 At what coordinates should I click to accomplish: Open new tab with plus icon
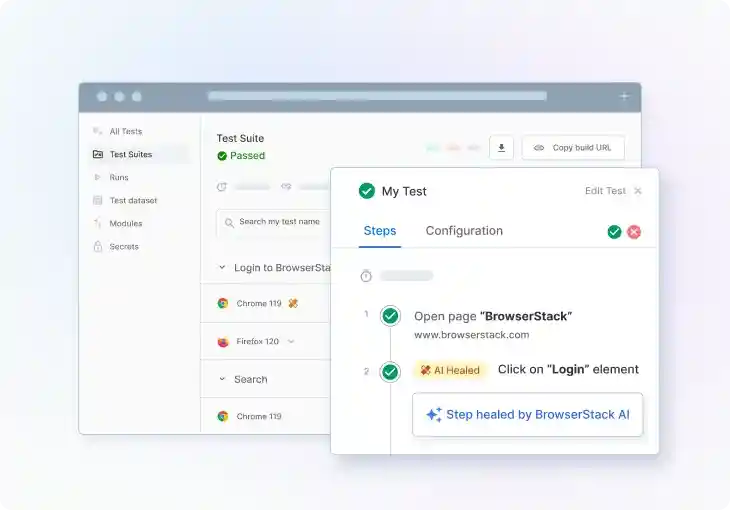point(624,96)
